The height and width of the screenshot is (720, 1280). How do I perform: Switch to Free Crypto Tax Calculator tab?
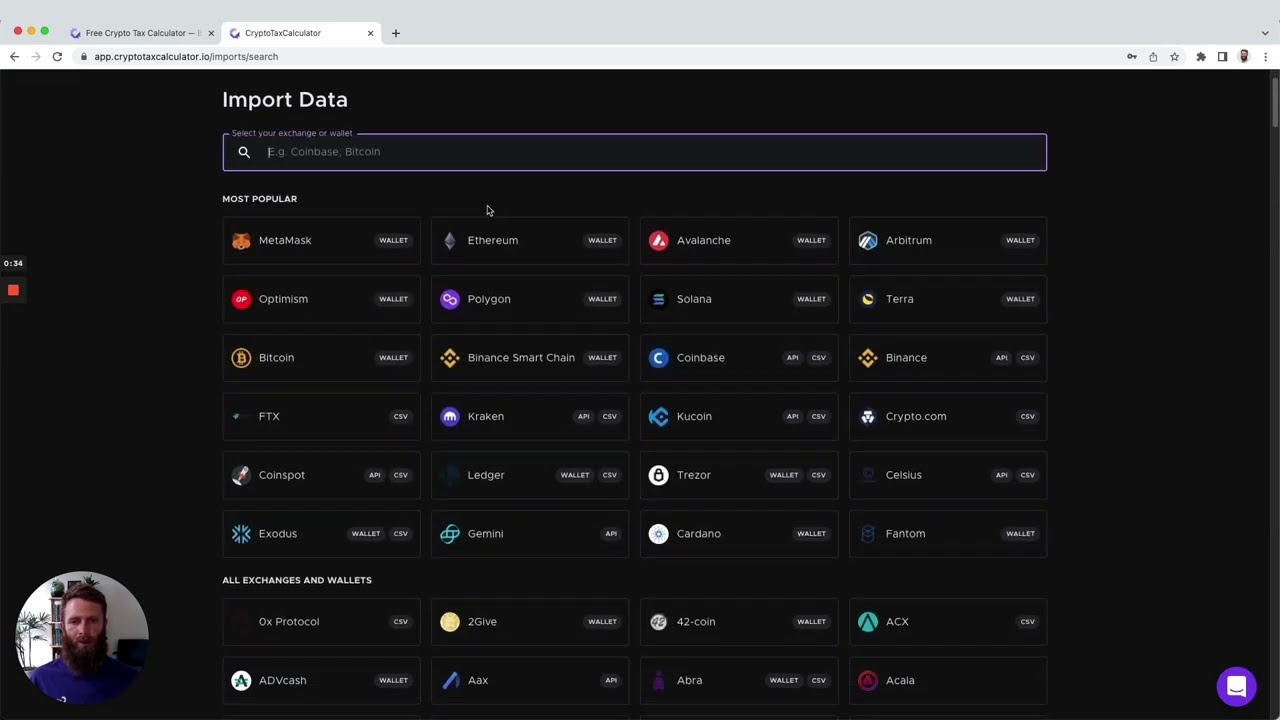(143, 33)
